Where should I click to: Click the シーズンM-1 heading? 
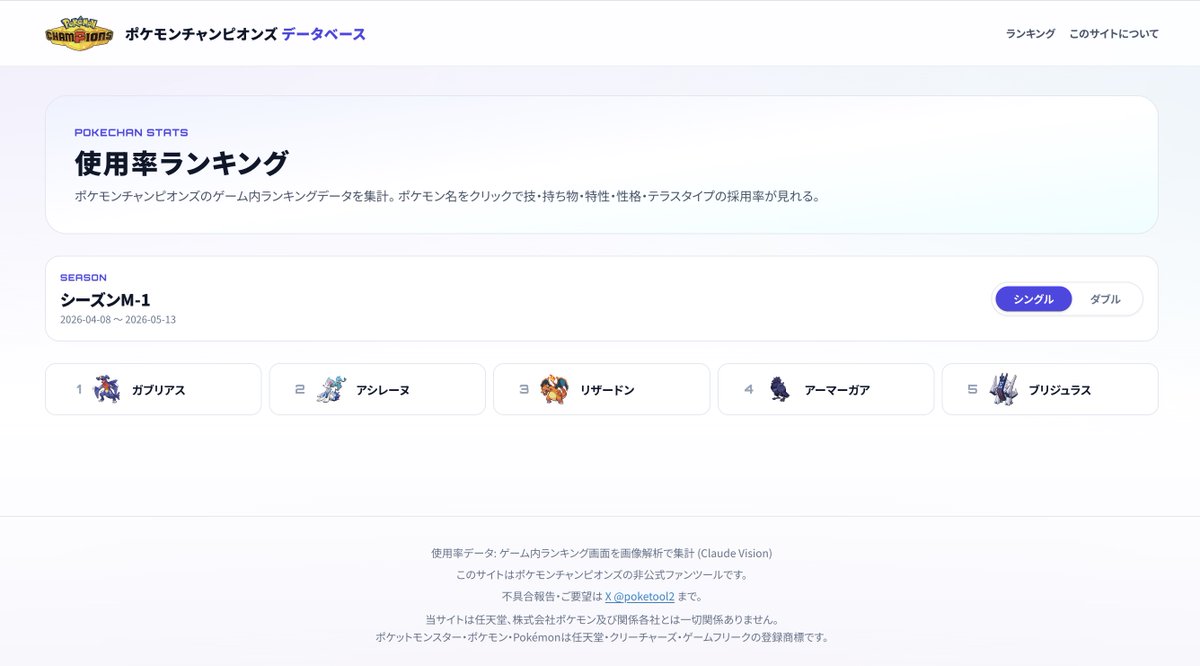pos(105,297)
